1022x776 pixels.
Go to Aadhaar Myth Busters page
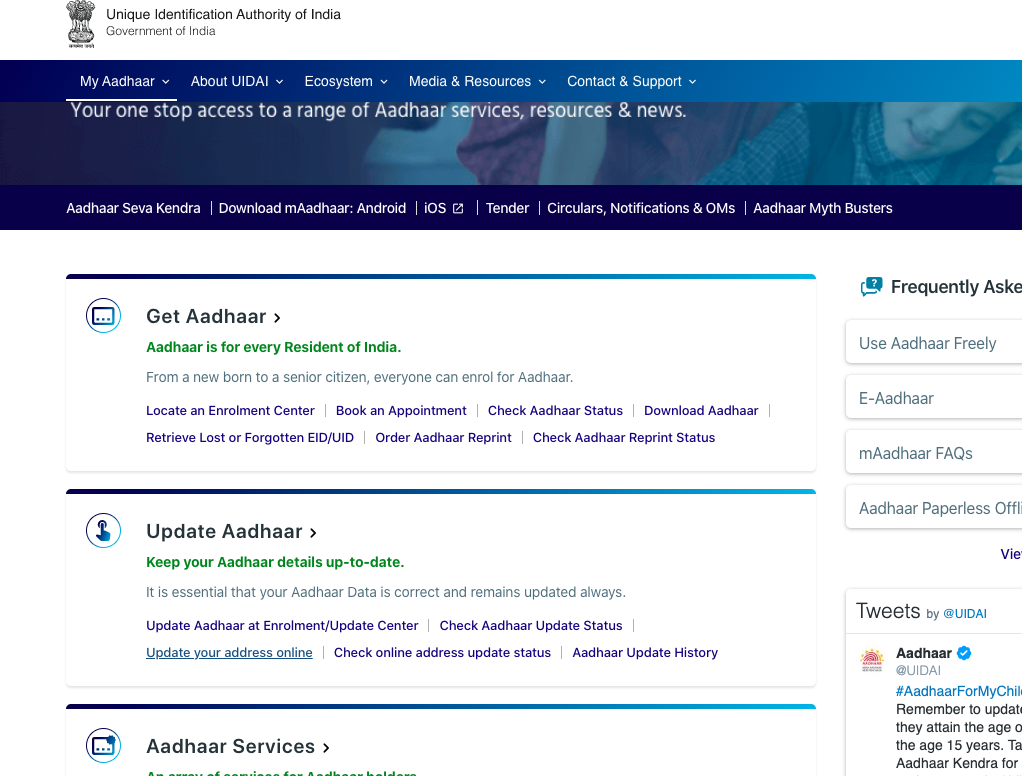(822, 208)
